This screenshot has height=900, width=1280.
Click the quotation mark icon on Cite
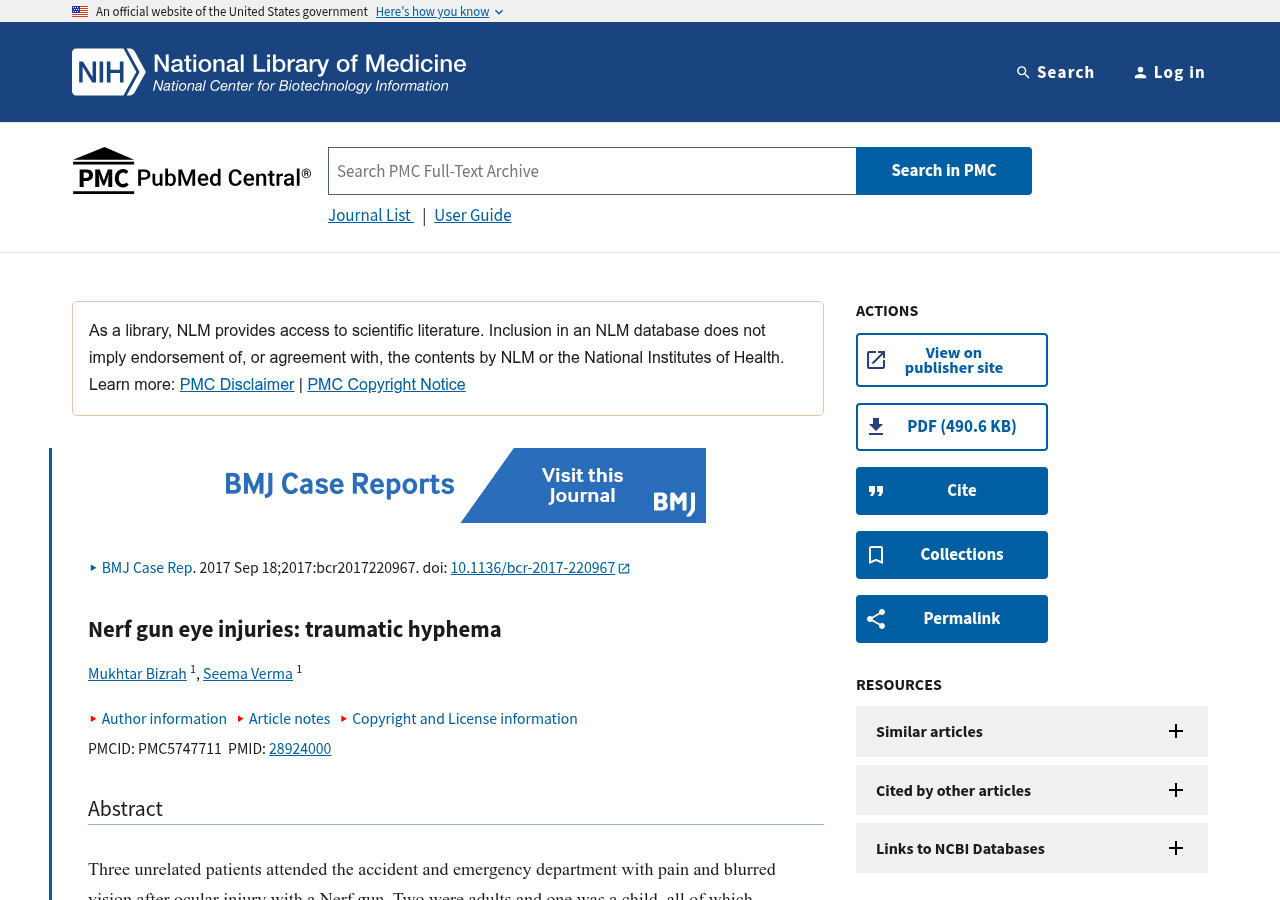coord(876,491)
